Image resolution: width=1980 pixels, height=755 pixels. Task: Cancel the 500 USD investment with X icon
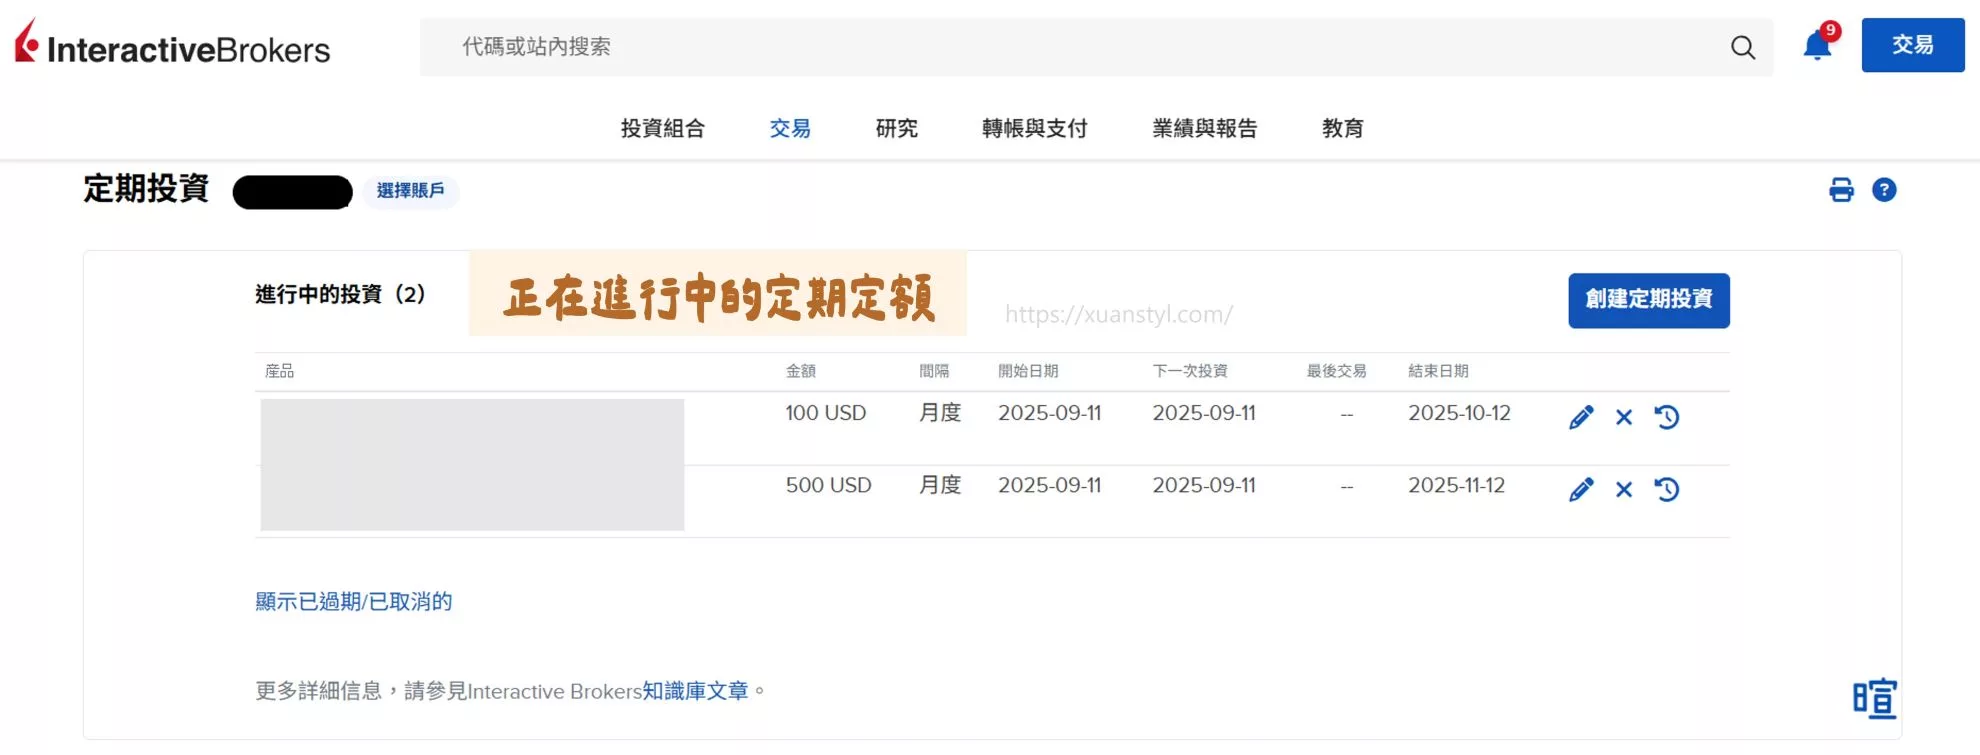1624,489
